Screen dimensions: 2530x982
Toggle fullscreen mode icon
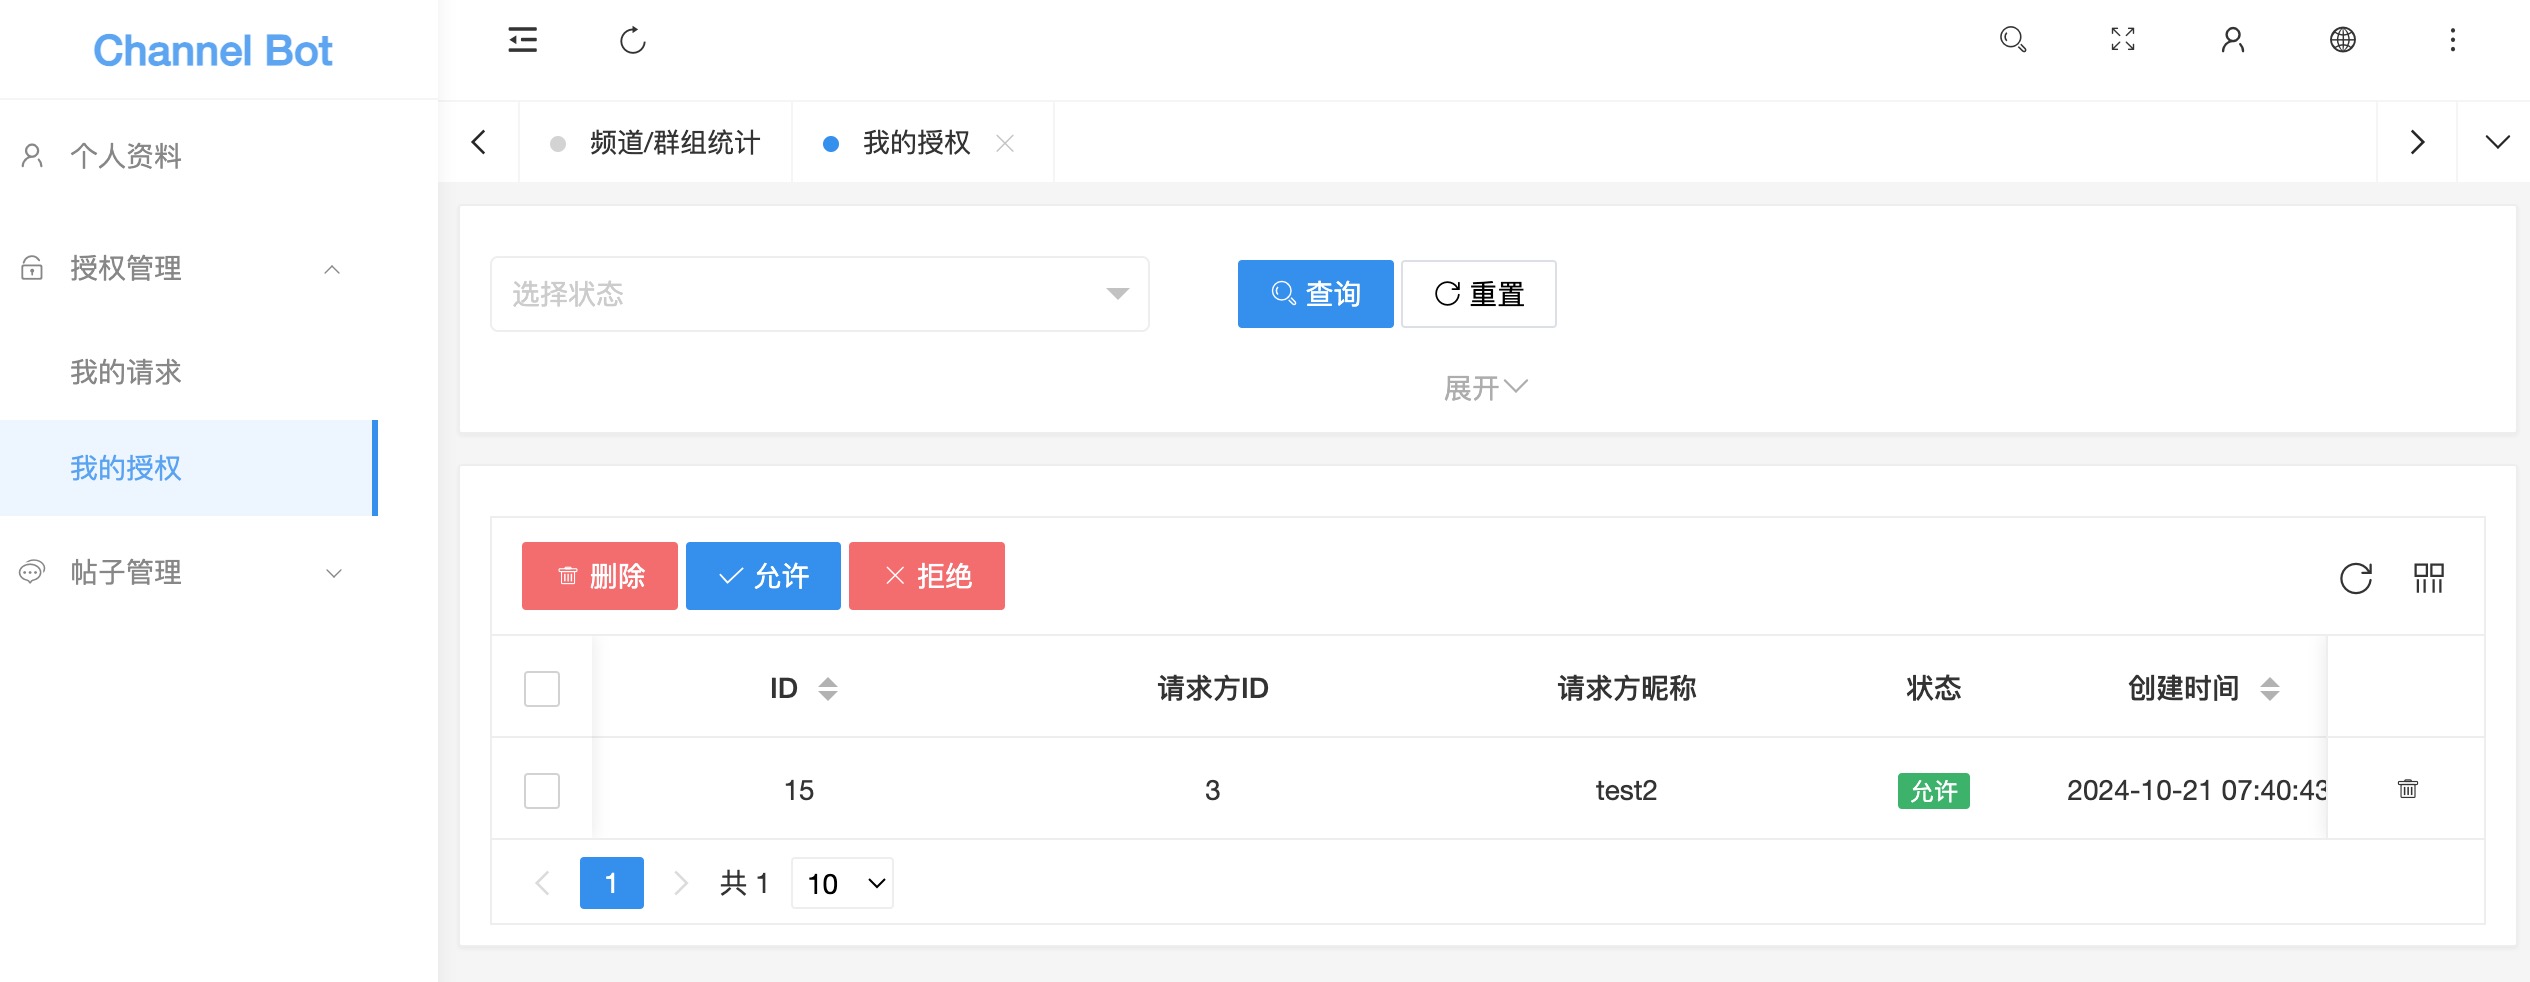2122,40
